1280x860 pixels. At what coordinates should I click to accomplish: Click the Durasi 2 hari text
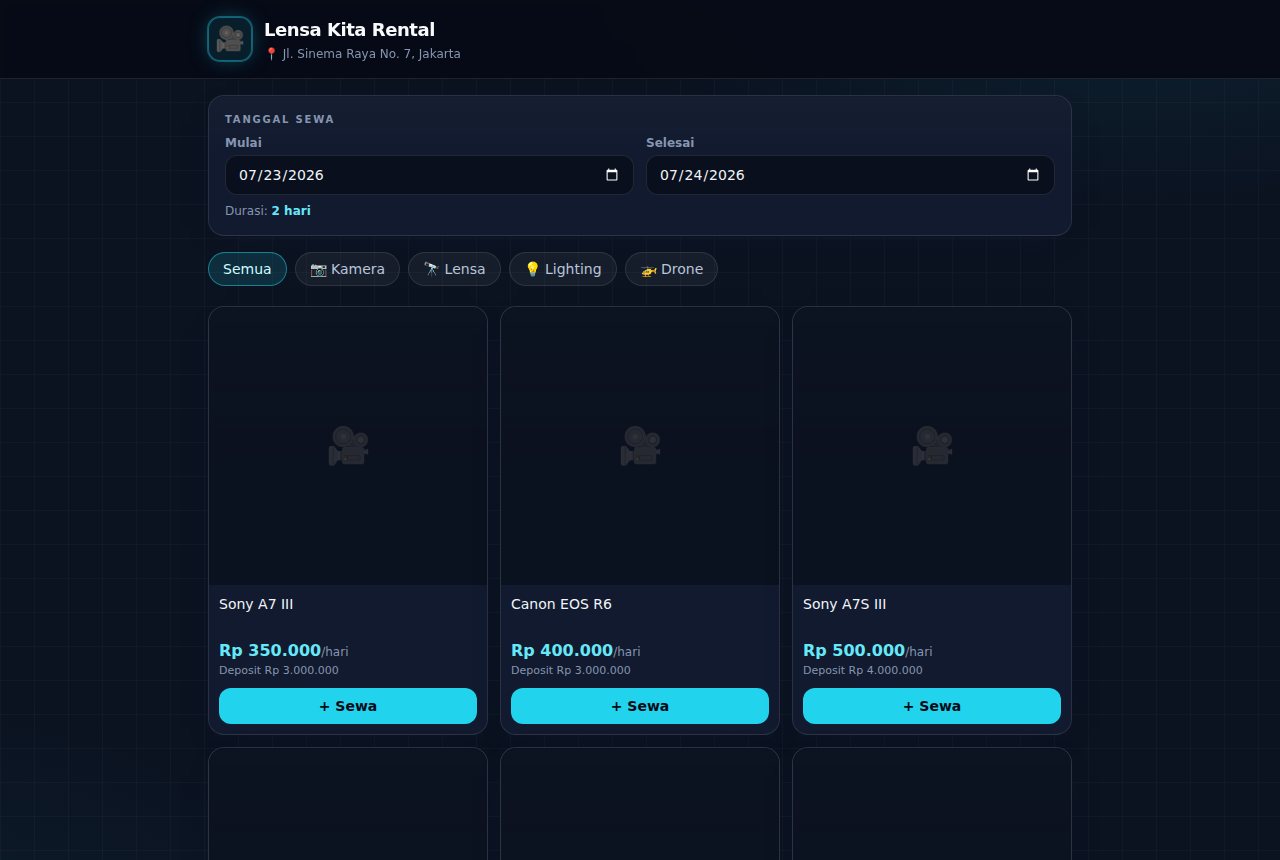point(268,211)
